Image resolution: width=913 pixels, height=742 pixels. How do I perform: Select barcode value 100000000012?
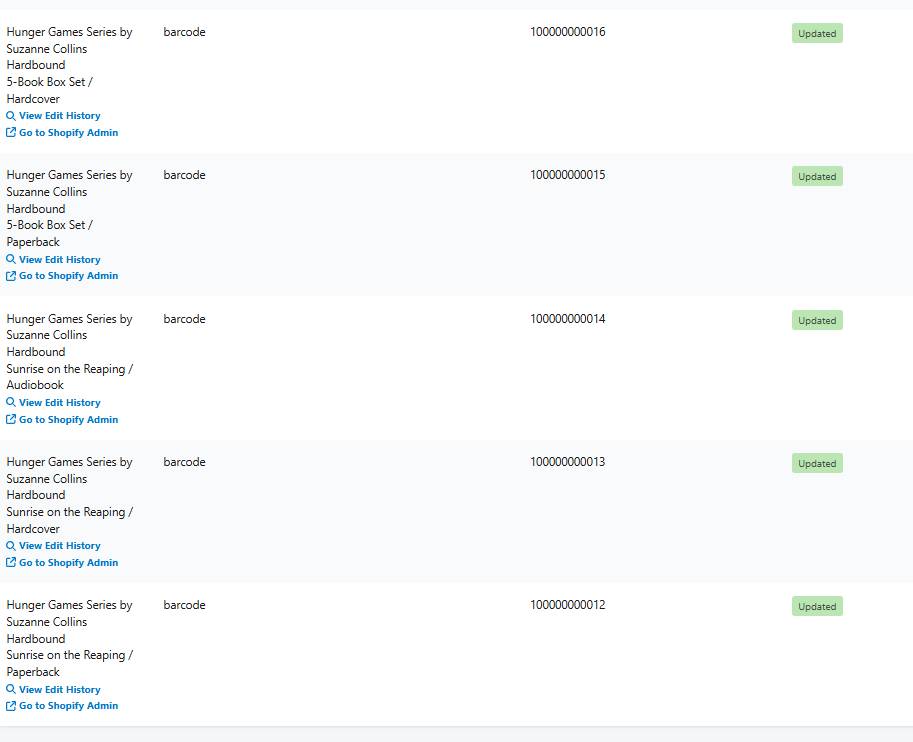[568, 605]
